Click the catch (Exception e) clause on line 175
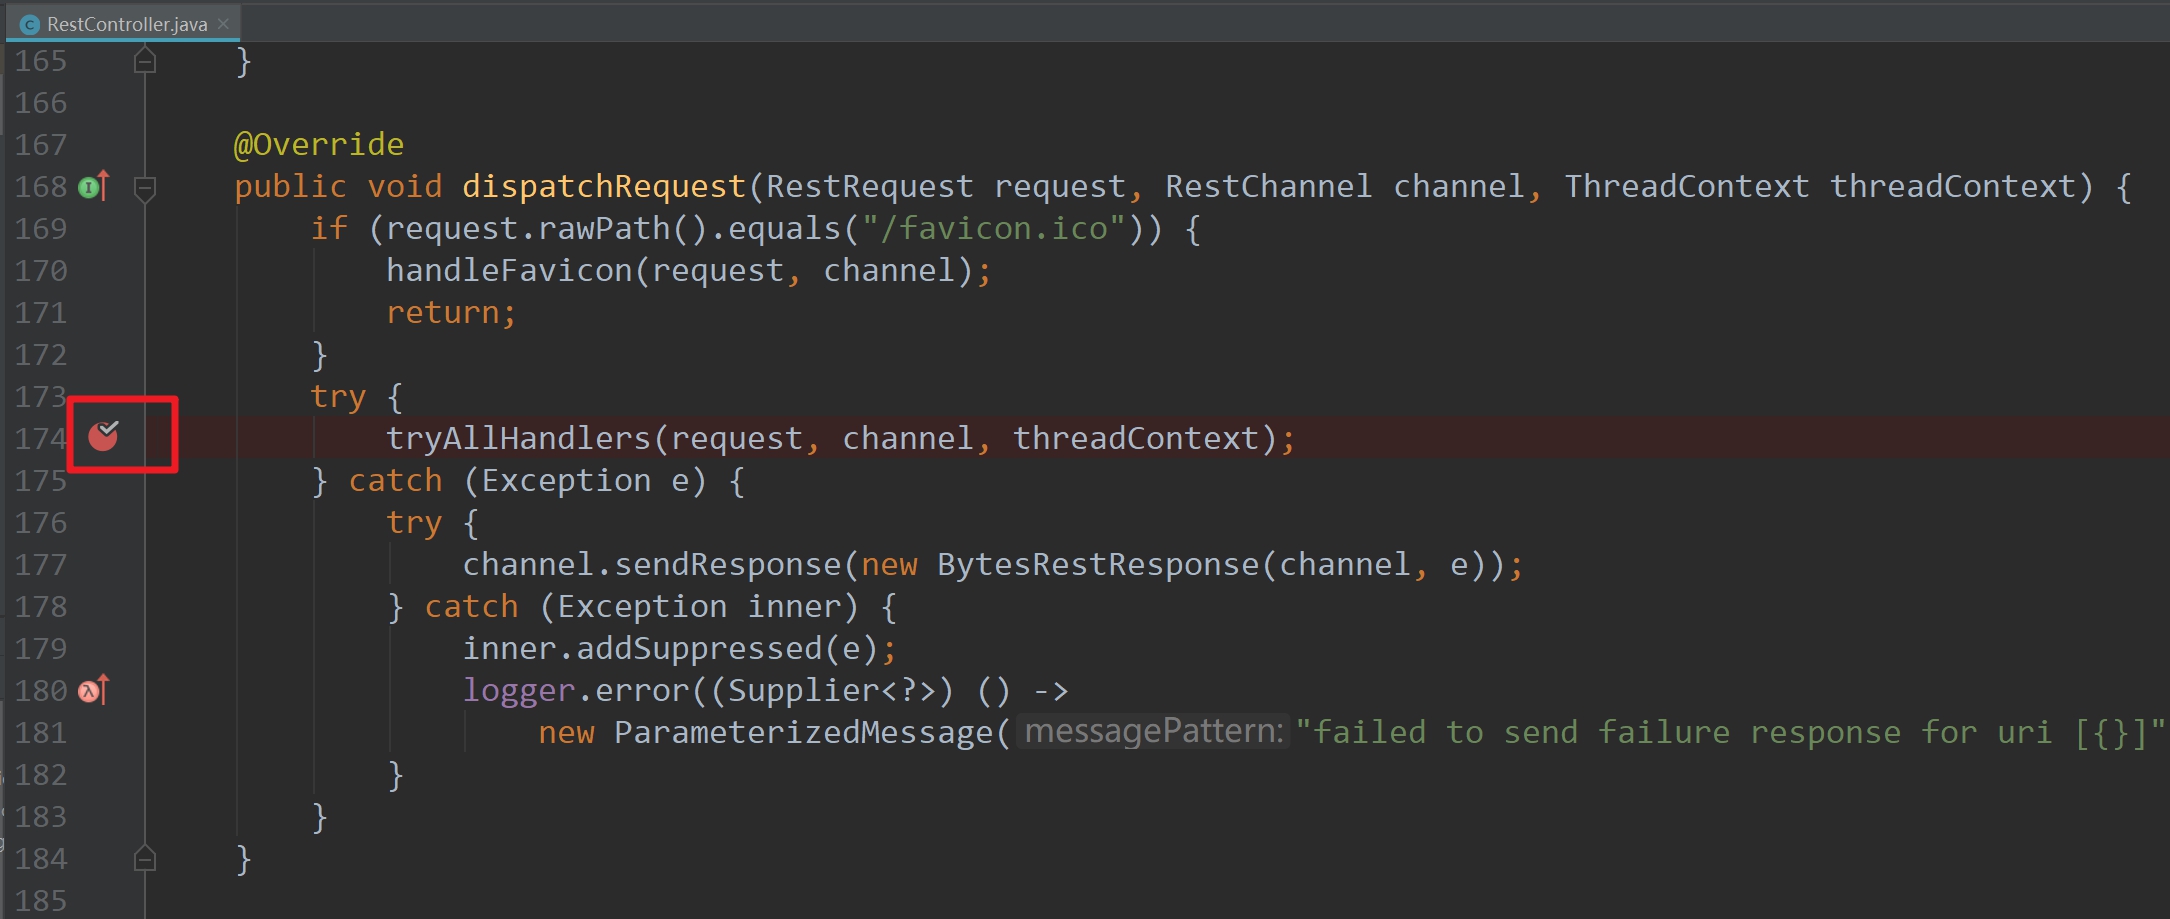2170x919 pixels. (x=528, y=481)
